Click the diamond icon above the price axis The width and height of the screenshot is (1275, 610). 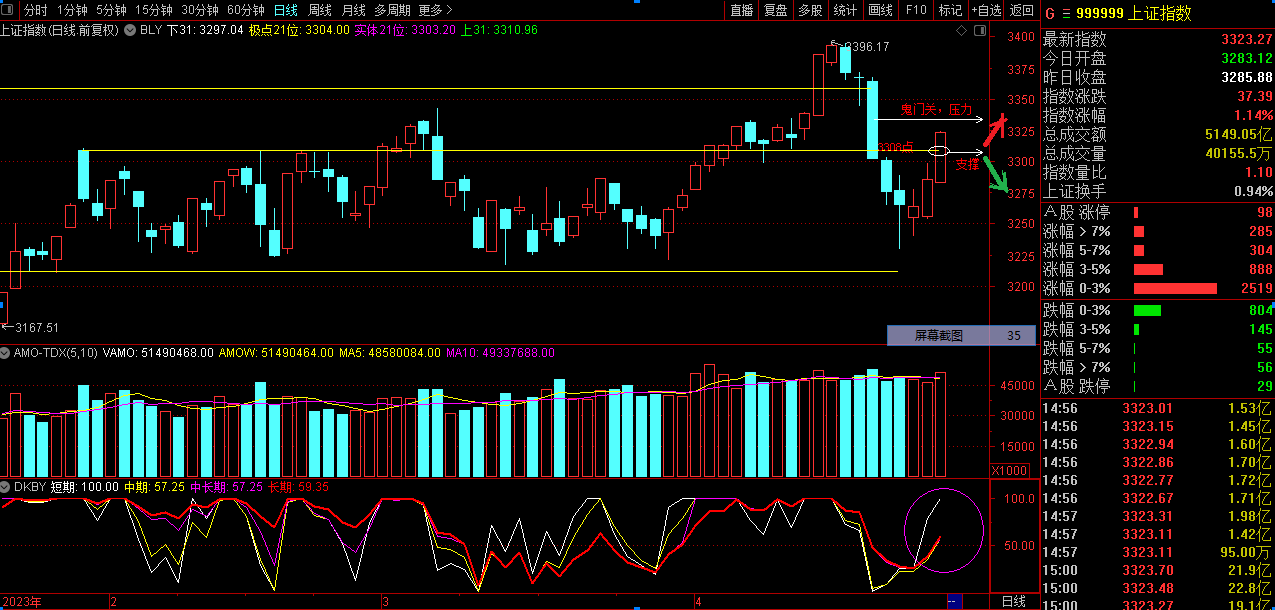pos(962,30)
